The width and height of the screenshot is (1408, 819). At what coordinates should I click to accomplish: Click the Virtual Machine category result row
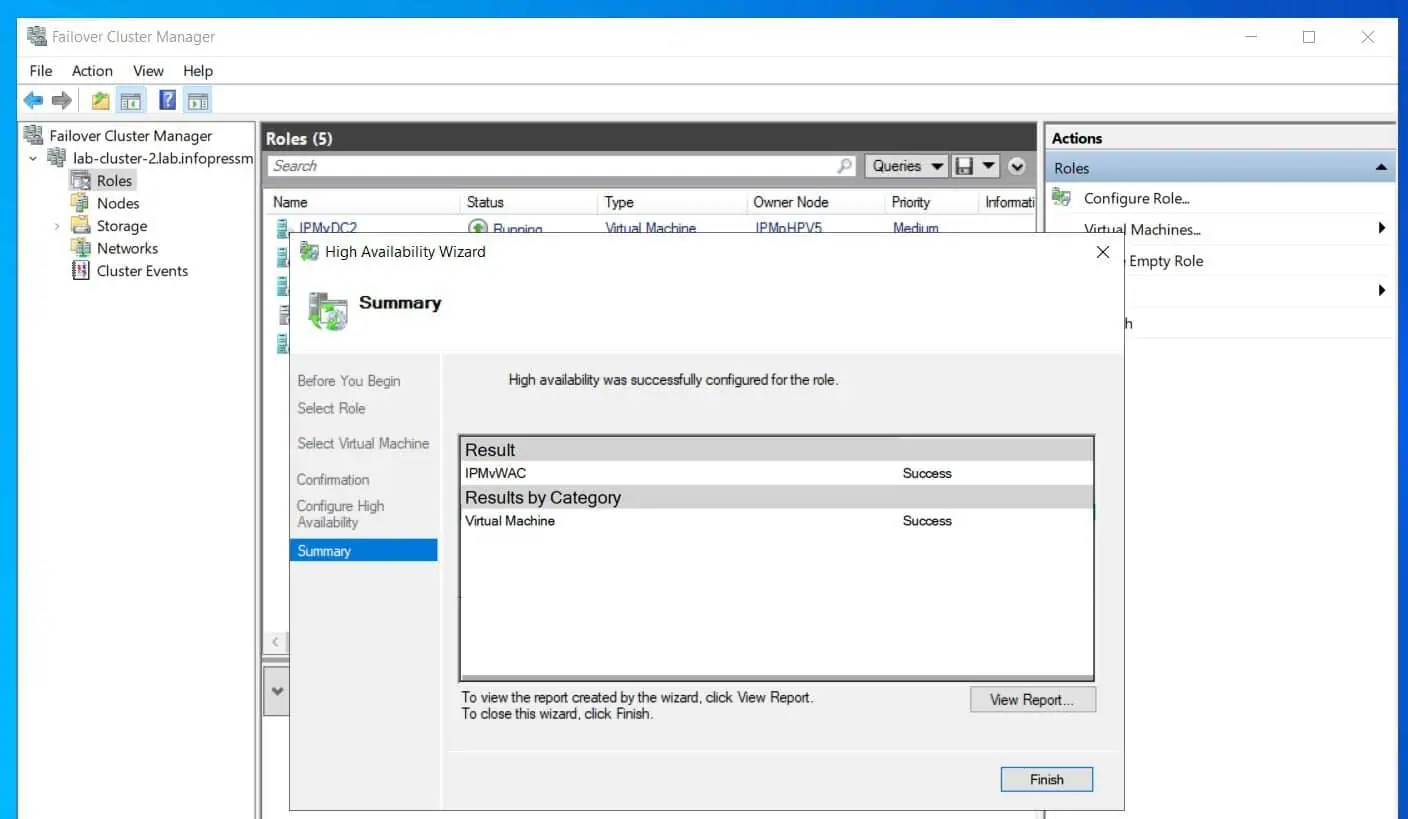pyautogui.click(x=776, y=521)
